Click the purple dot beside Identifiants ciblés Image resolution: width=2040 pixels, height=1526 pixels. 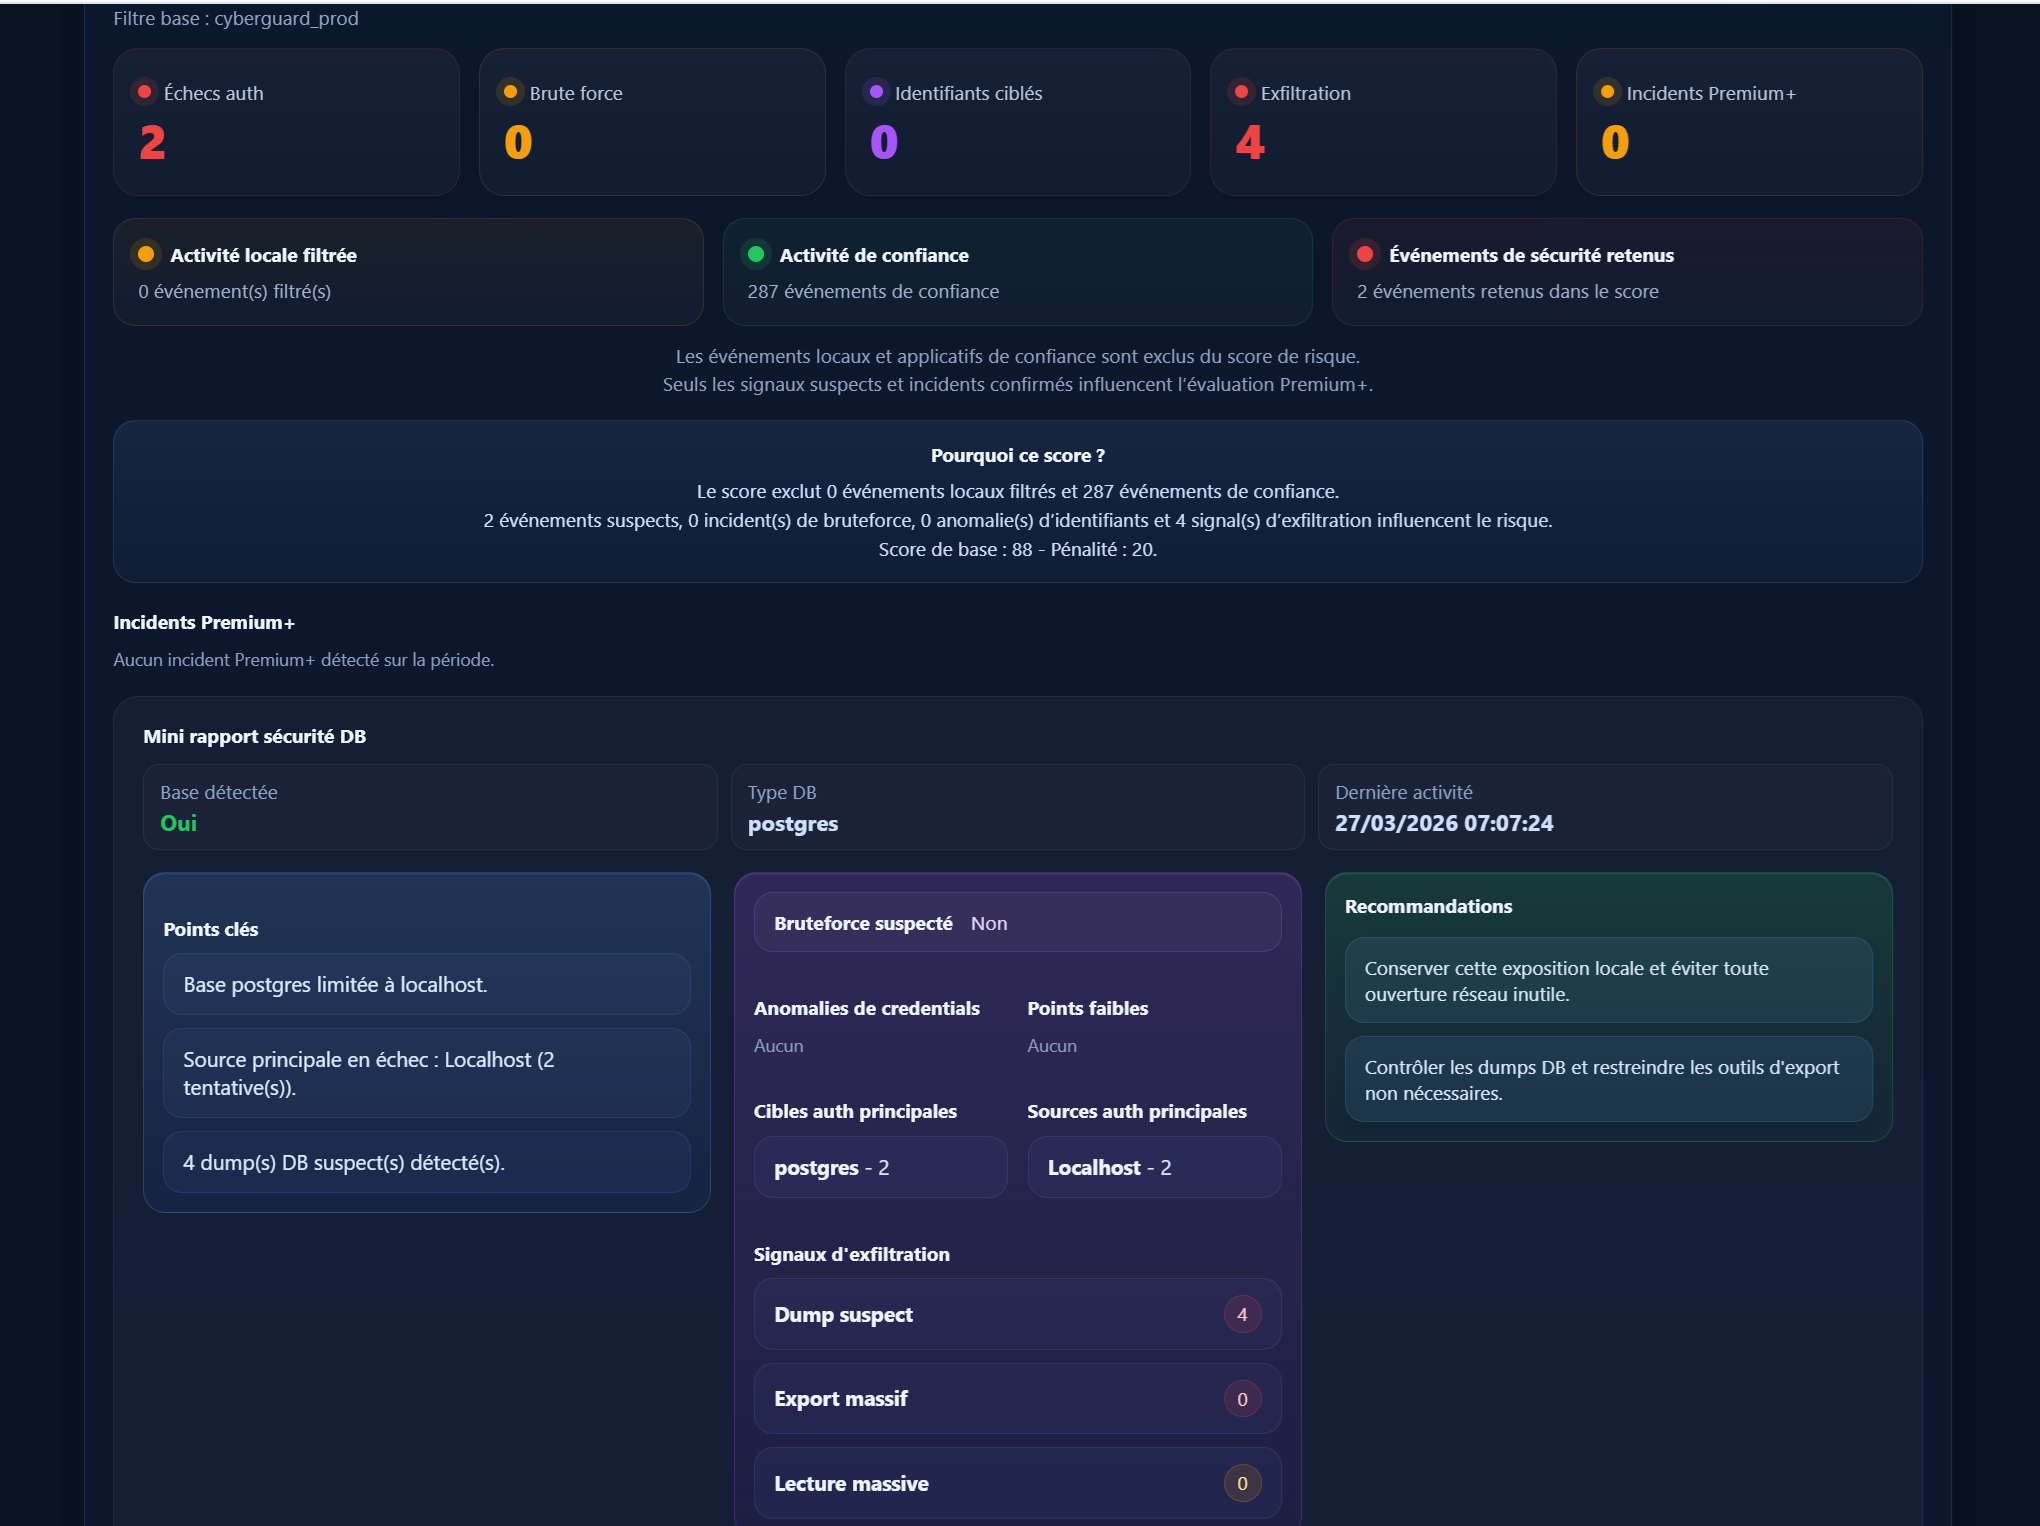tap(876, 92)
